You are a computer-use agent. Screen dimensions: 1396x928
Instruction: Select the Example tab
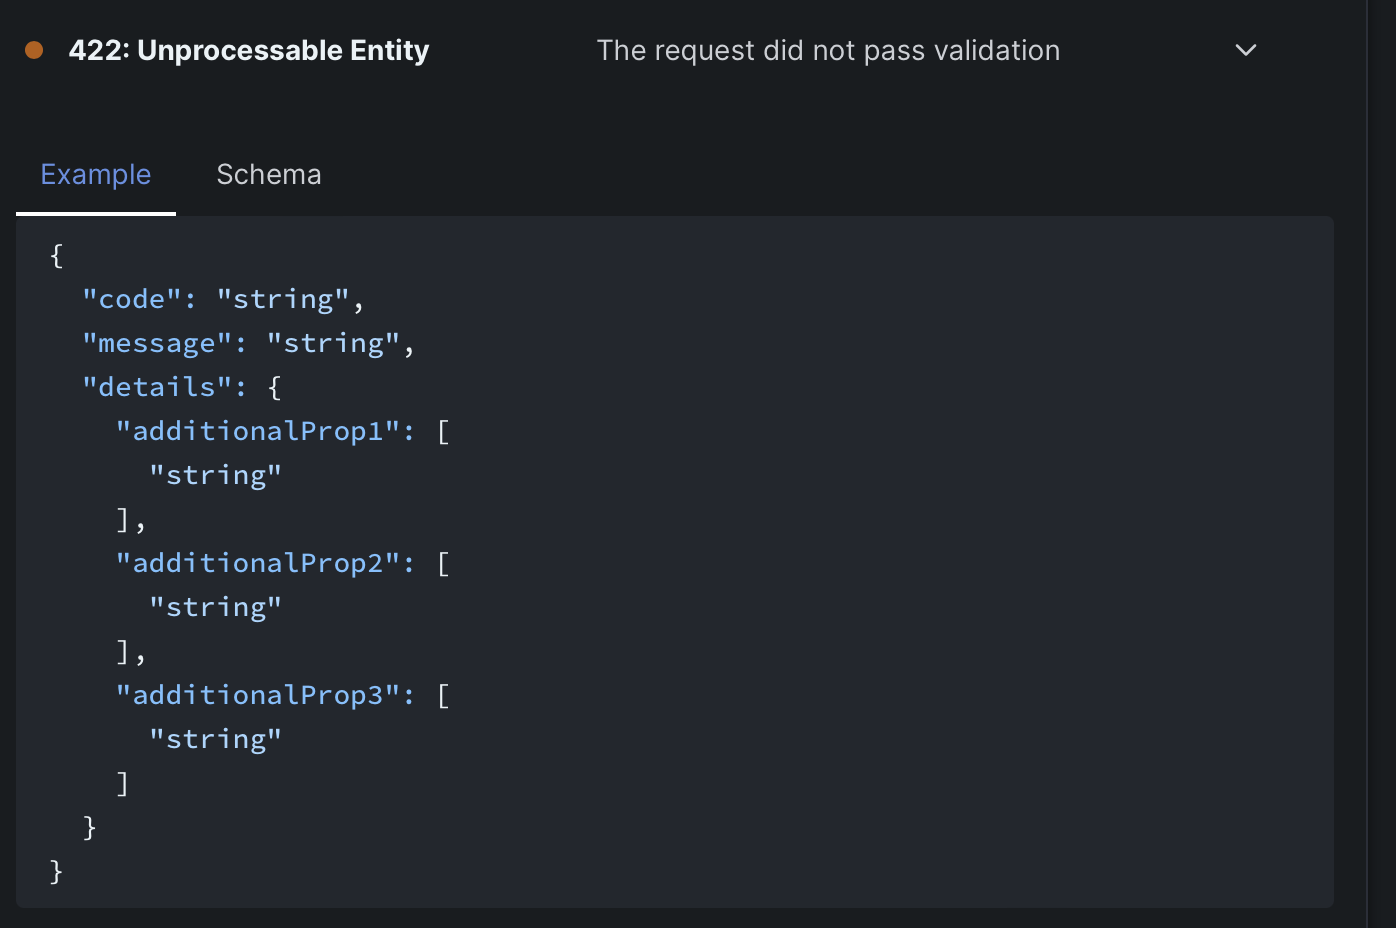click(96, 174)
